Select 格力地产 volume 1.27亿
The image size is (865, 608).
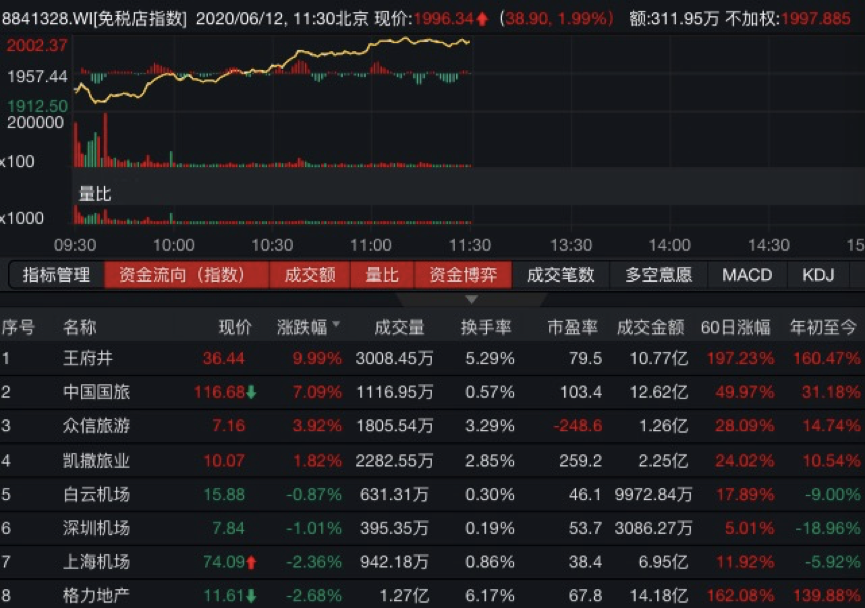click(404, 596)
